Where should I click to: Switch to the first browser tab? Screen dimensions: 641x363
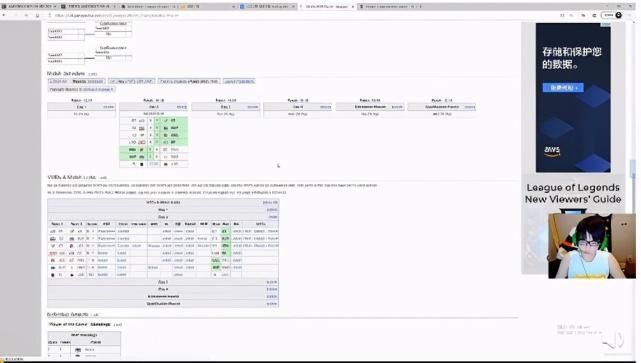coord(29,7)
